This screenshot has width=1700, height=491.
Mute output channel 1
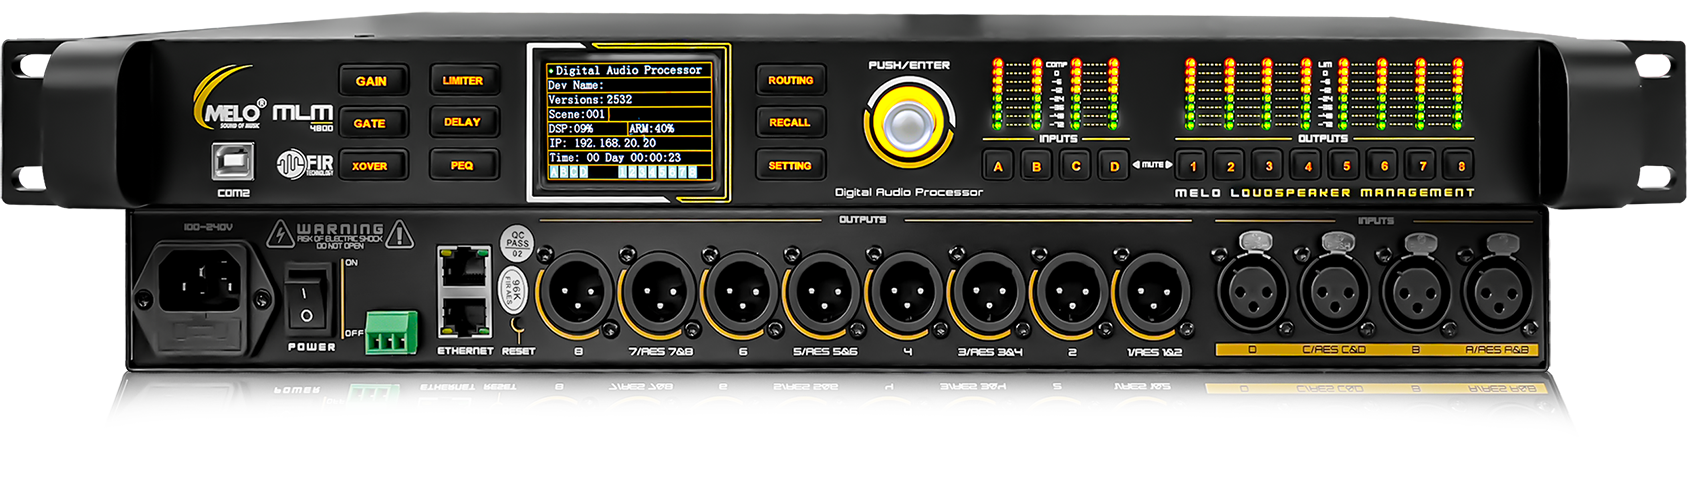1192,166
